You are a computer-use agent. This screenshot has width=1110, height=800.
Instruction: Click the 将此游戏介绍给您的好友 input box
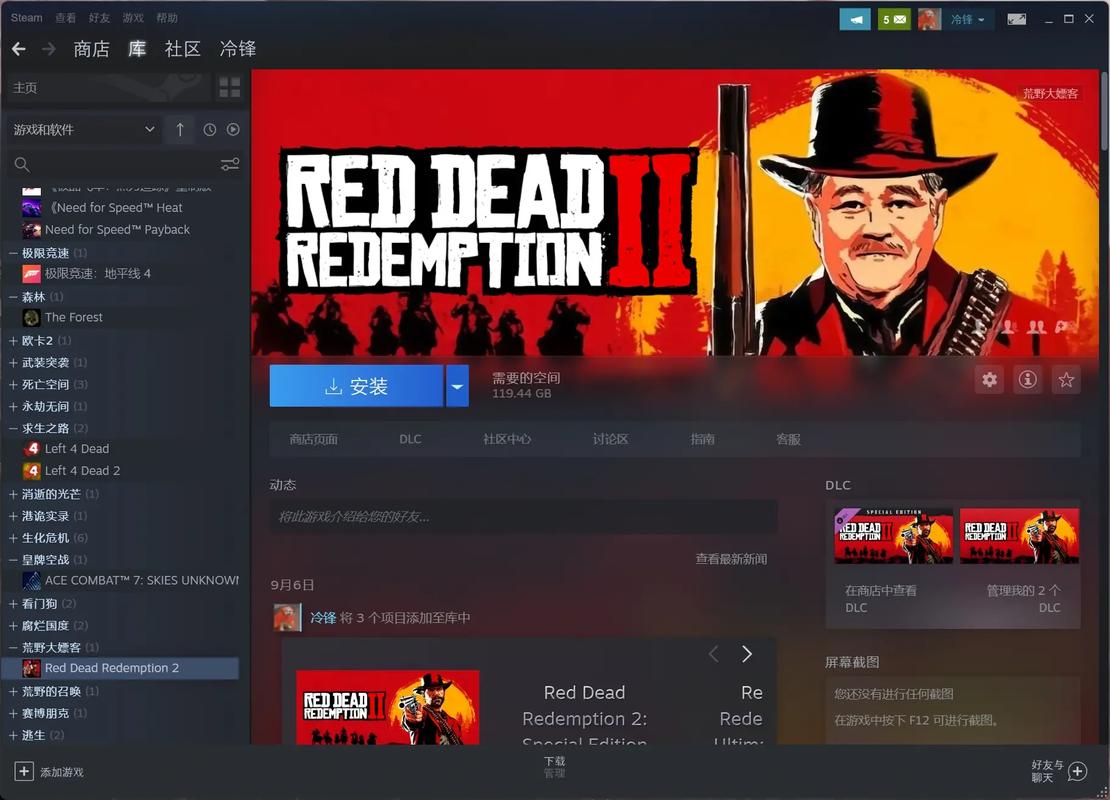(523, 517)
